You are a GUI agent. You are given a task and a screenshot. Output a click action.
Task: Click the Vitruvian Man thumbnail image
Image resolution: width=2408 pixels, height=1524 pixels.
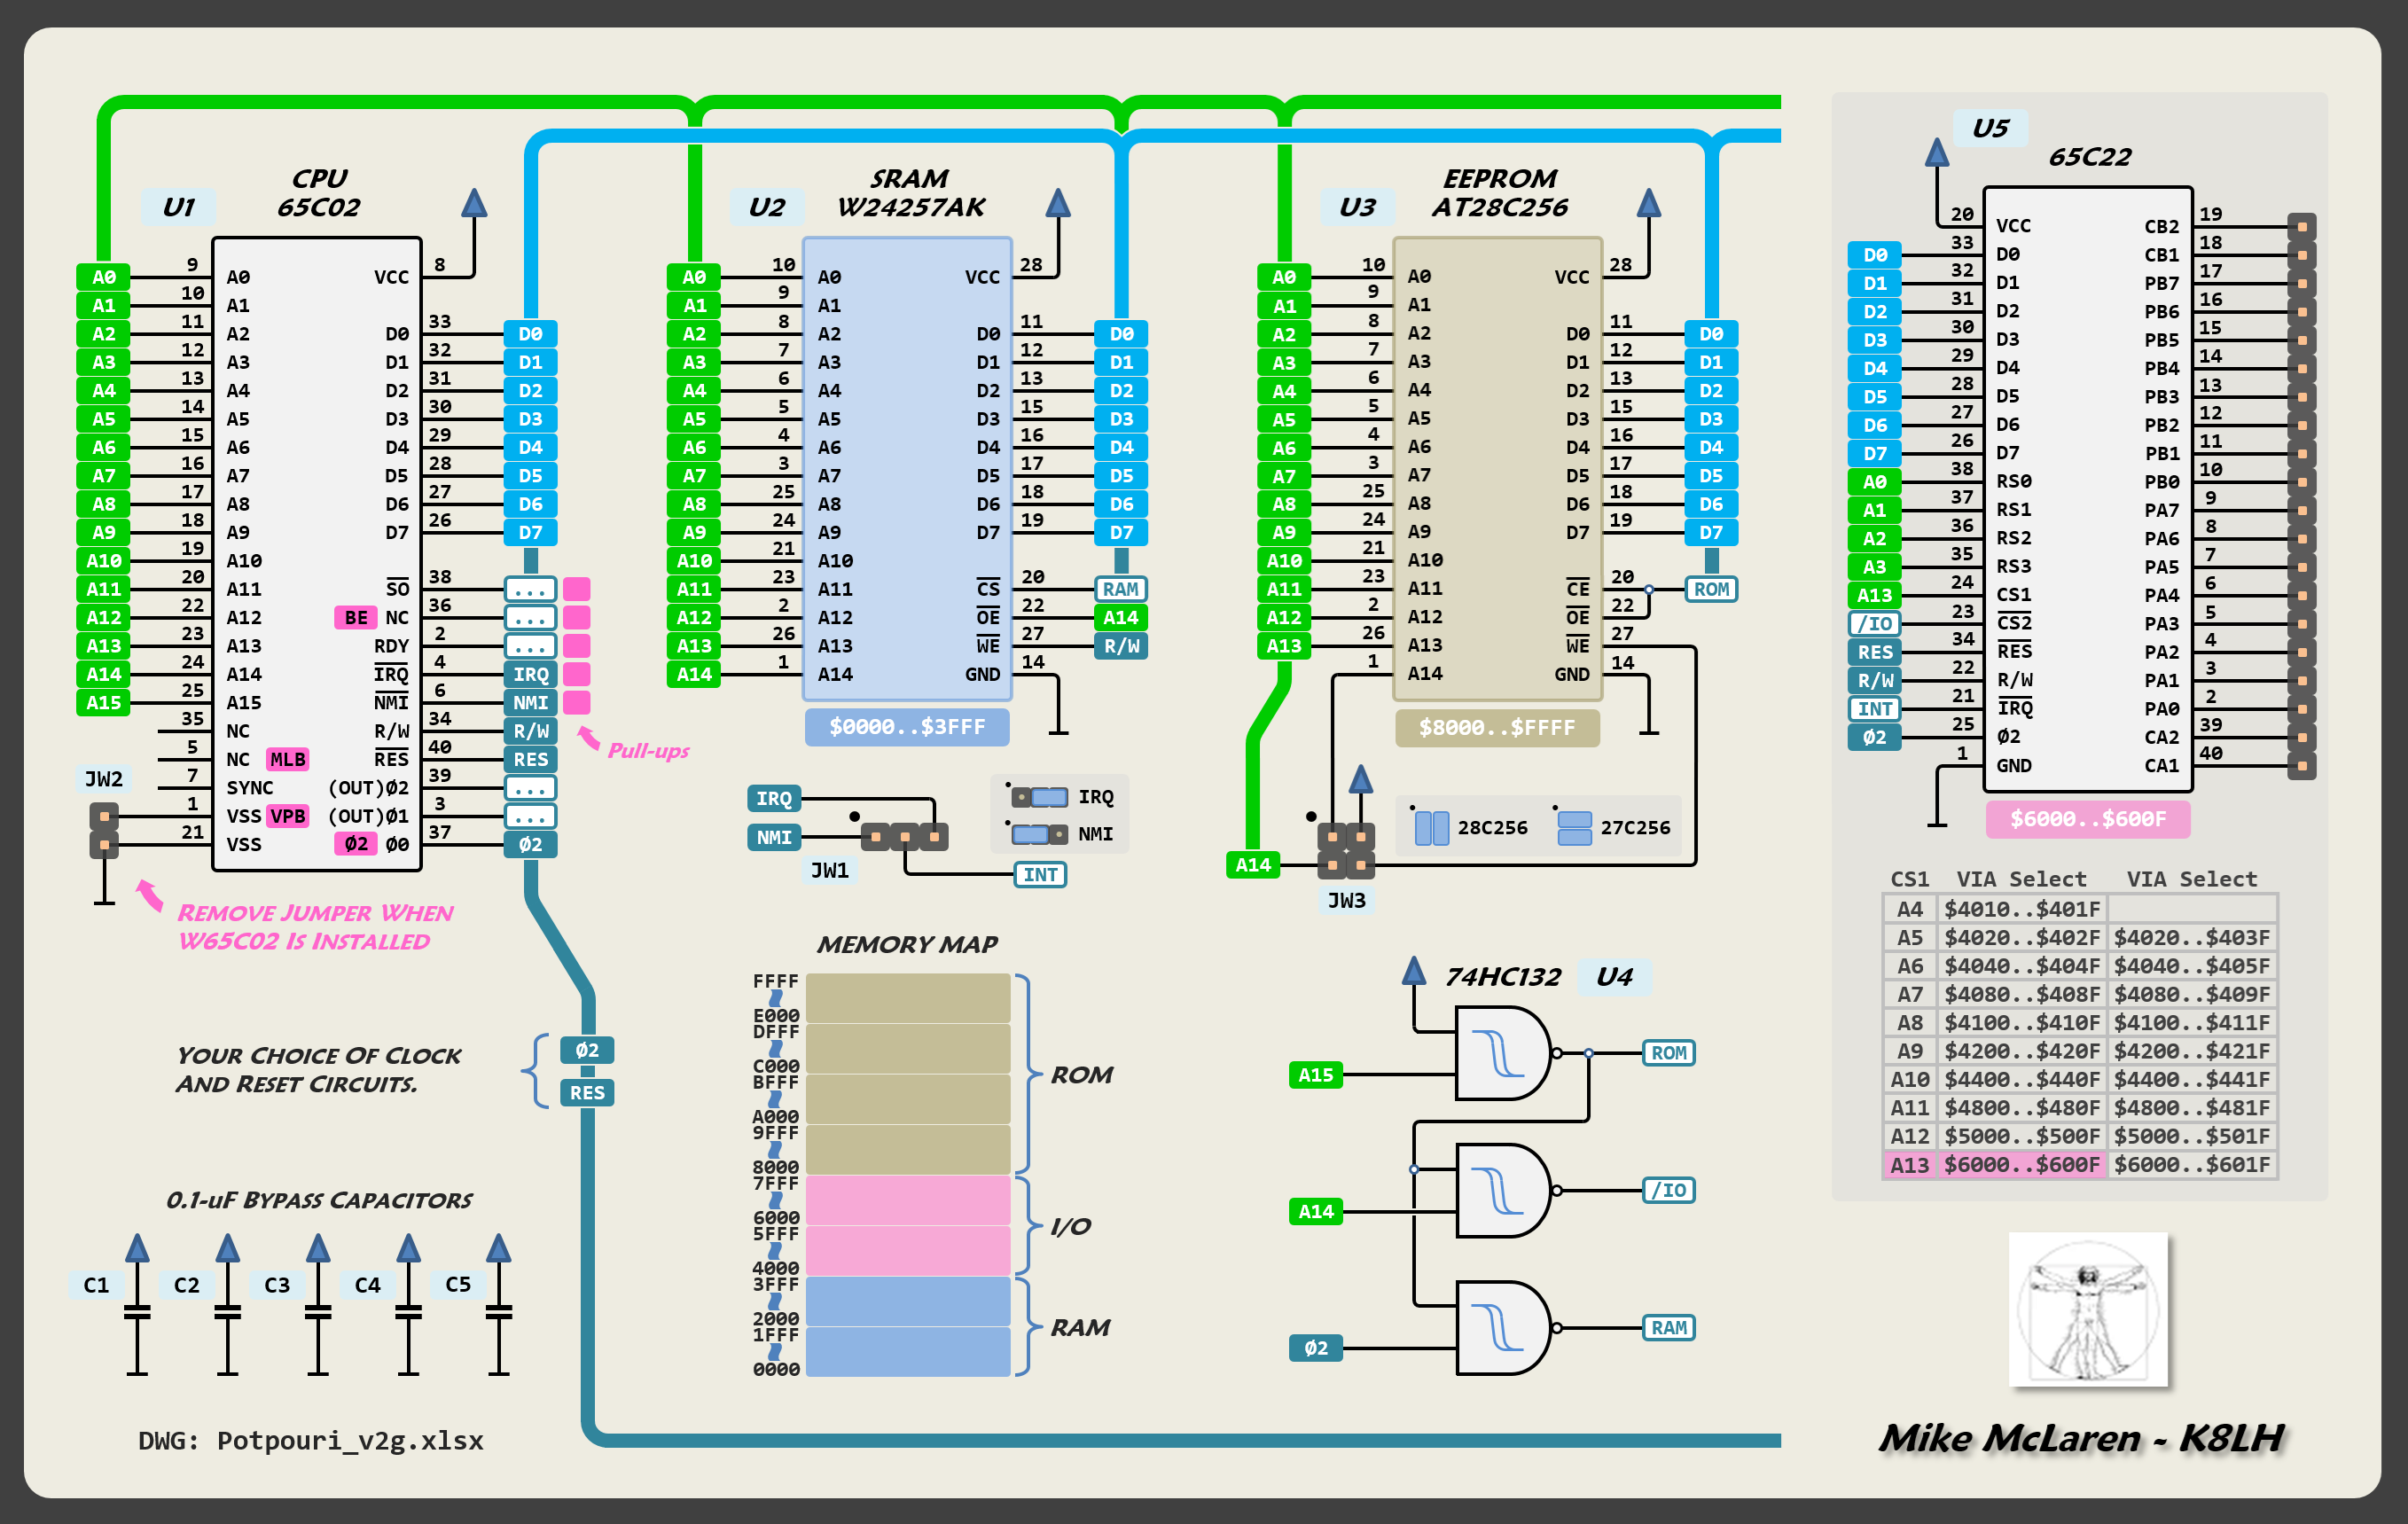coord(2088,1309)
